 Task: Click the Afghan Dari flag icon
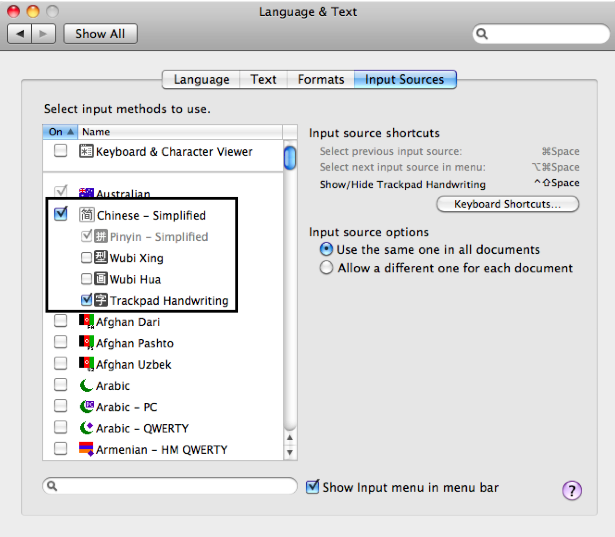click(x=86, y=321)
